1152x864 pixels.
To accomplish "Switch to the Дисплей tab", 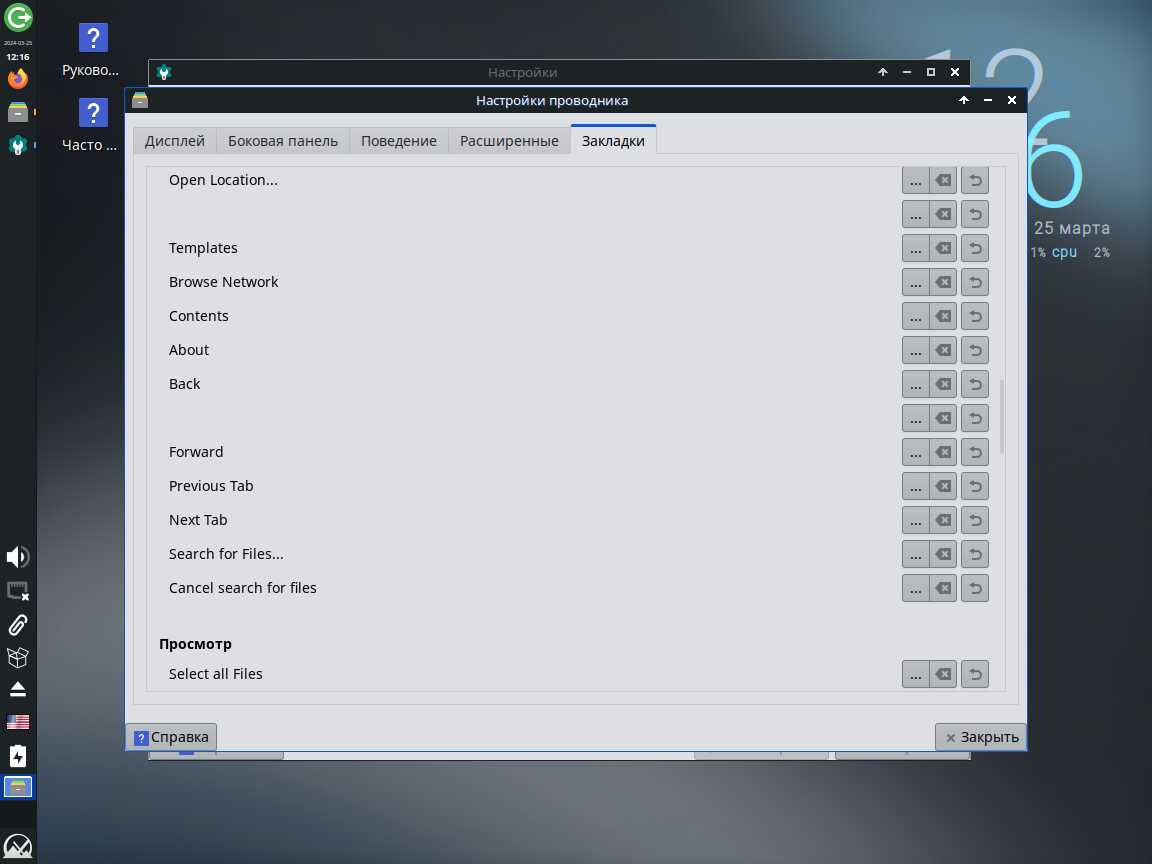I will coord(175,140).
